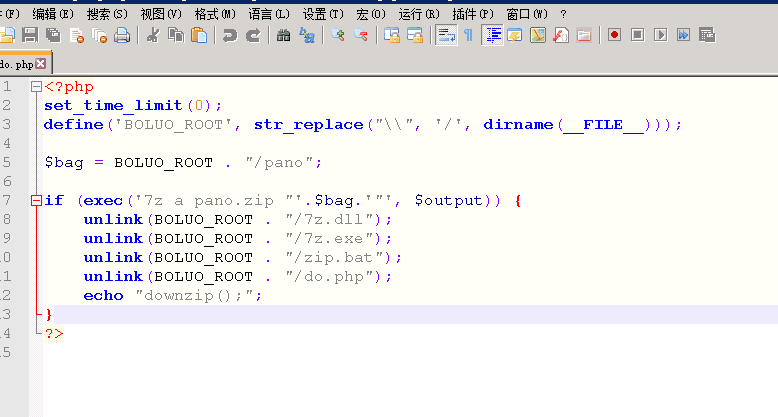
Task: Click the Undo arrow icon
Action: click(x=230, y=36)
